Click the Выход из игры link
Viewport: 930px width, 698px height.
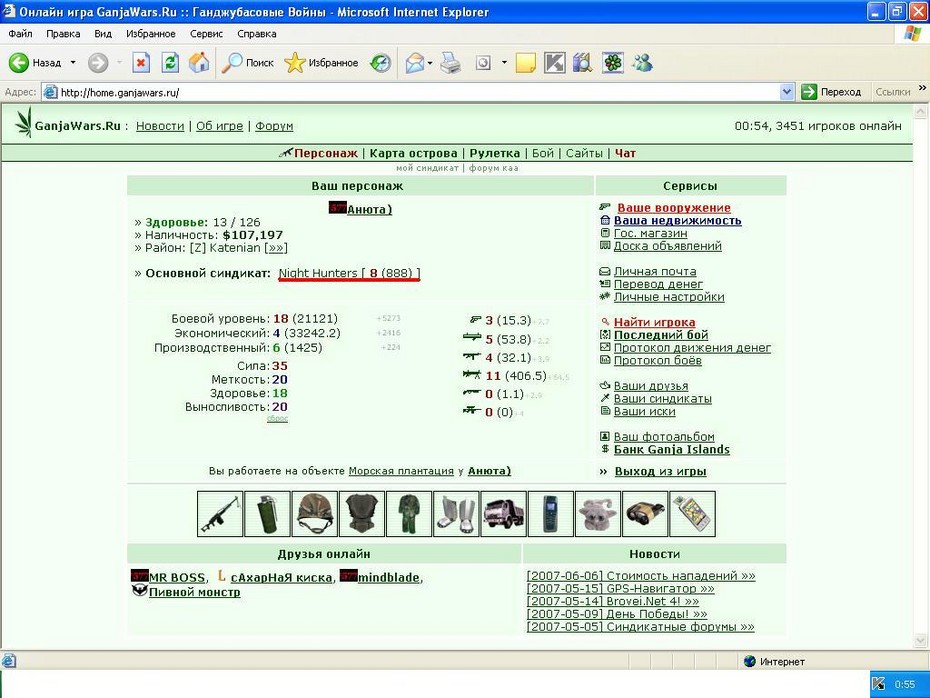tap(660, 471)
